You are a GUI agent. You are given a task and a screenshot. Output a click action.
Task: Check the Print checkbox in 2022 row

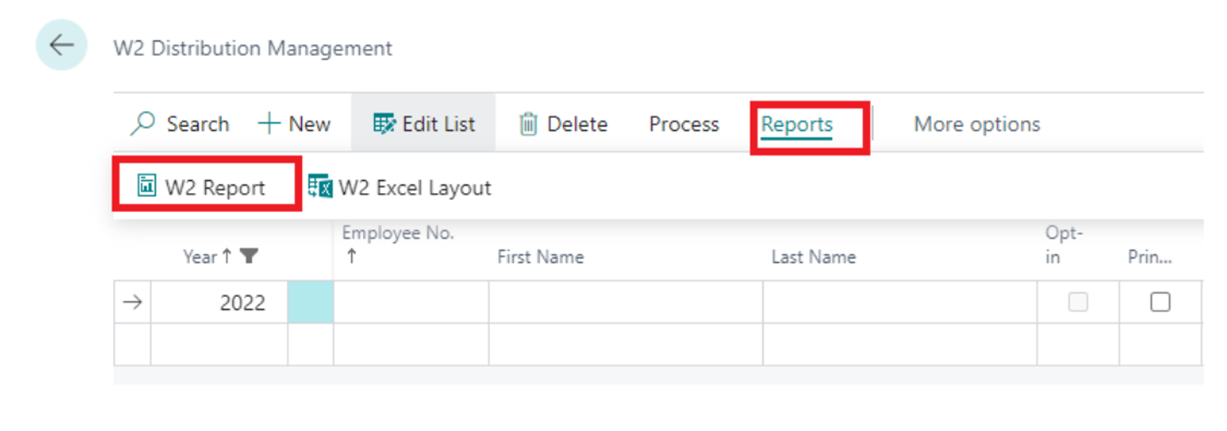coord(1160,302)
